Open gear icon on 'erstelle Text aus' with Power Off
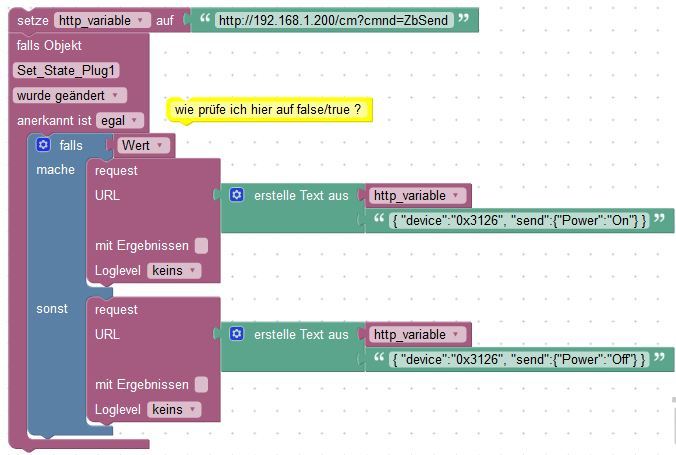Screen dimensions: 676x455 coord(236,333)
